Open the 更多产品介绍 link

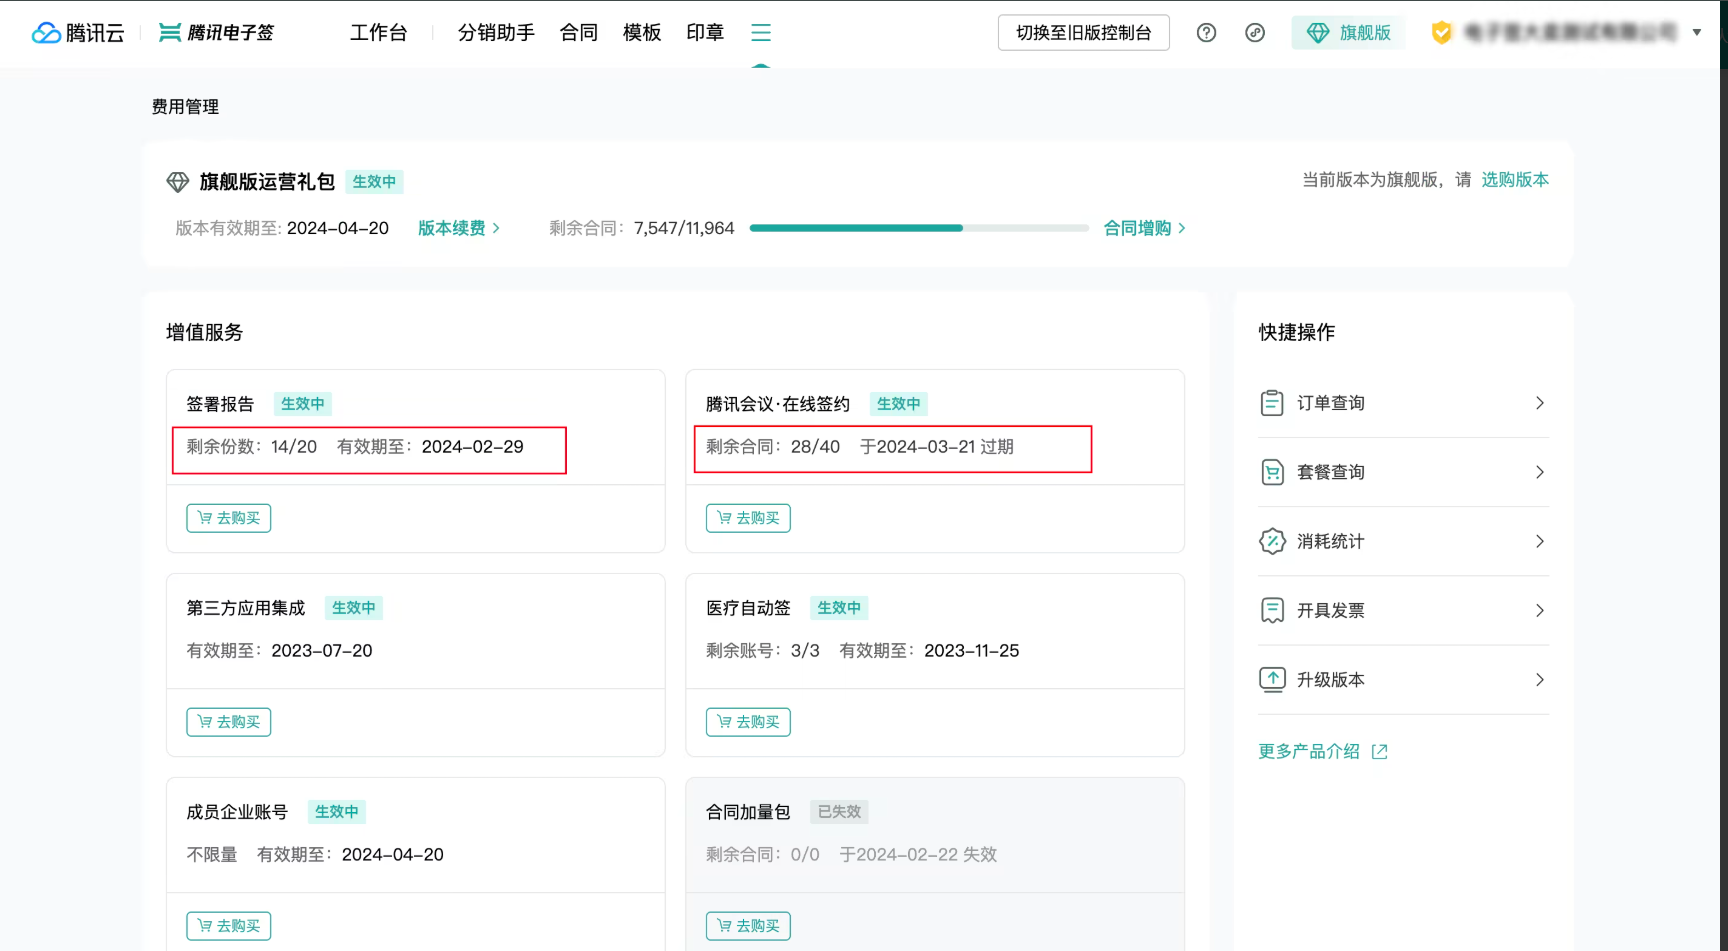(1309, 752)
